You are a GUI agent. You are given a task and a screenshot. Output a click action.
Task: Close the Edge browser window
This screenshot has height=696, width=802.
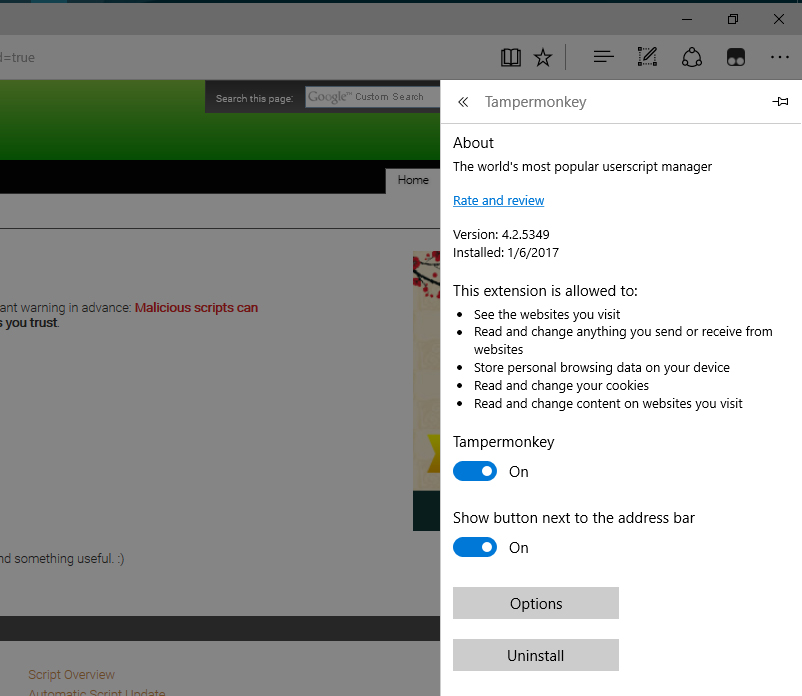(778, 19)
